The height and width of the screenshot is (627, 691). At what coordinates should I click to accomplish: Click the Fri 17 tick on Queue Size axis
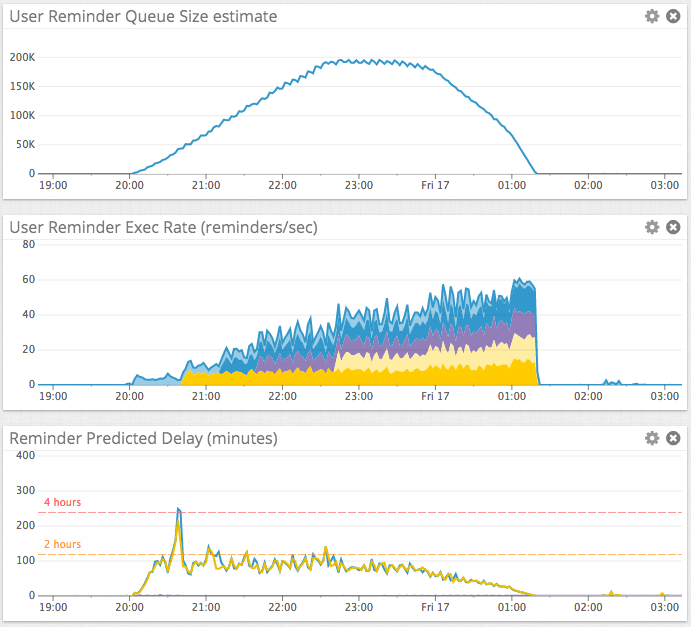click(435, 185)
